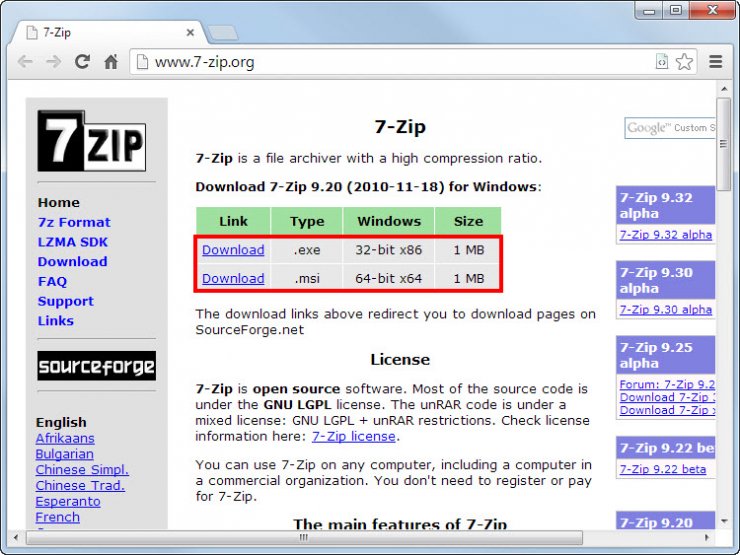Open the 7-Zip license link
The image size is (740, 555).
click(x=353, y=437)
